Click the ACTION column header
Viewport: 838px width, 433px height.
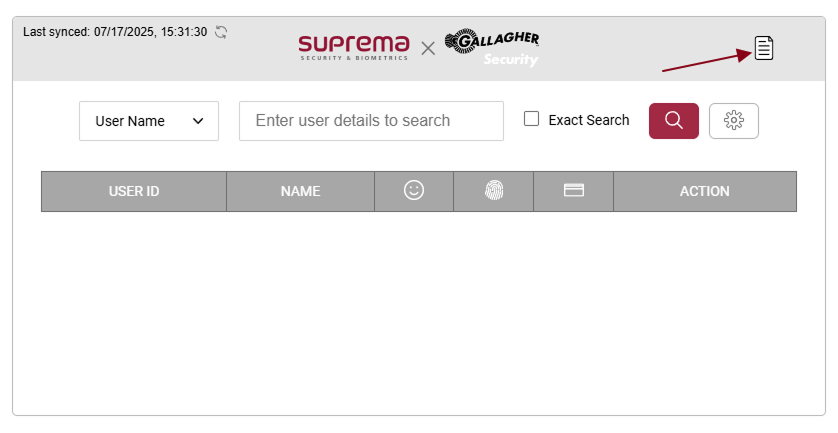[x=705, y=191]
